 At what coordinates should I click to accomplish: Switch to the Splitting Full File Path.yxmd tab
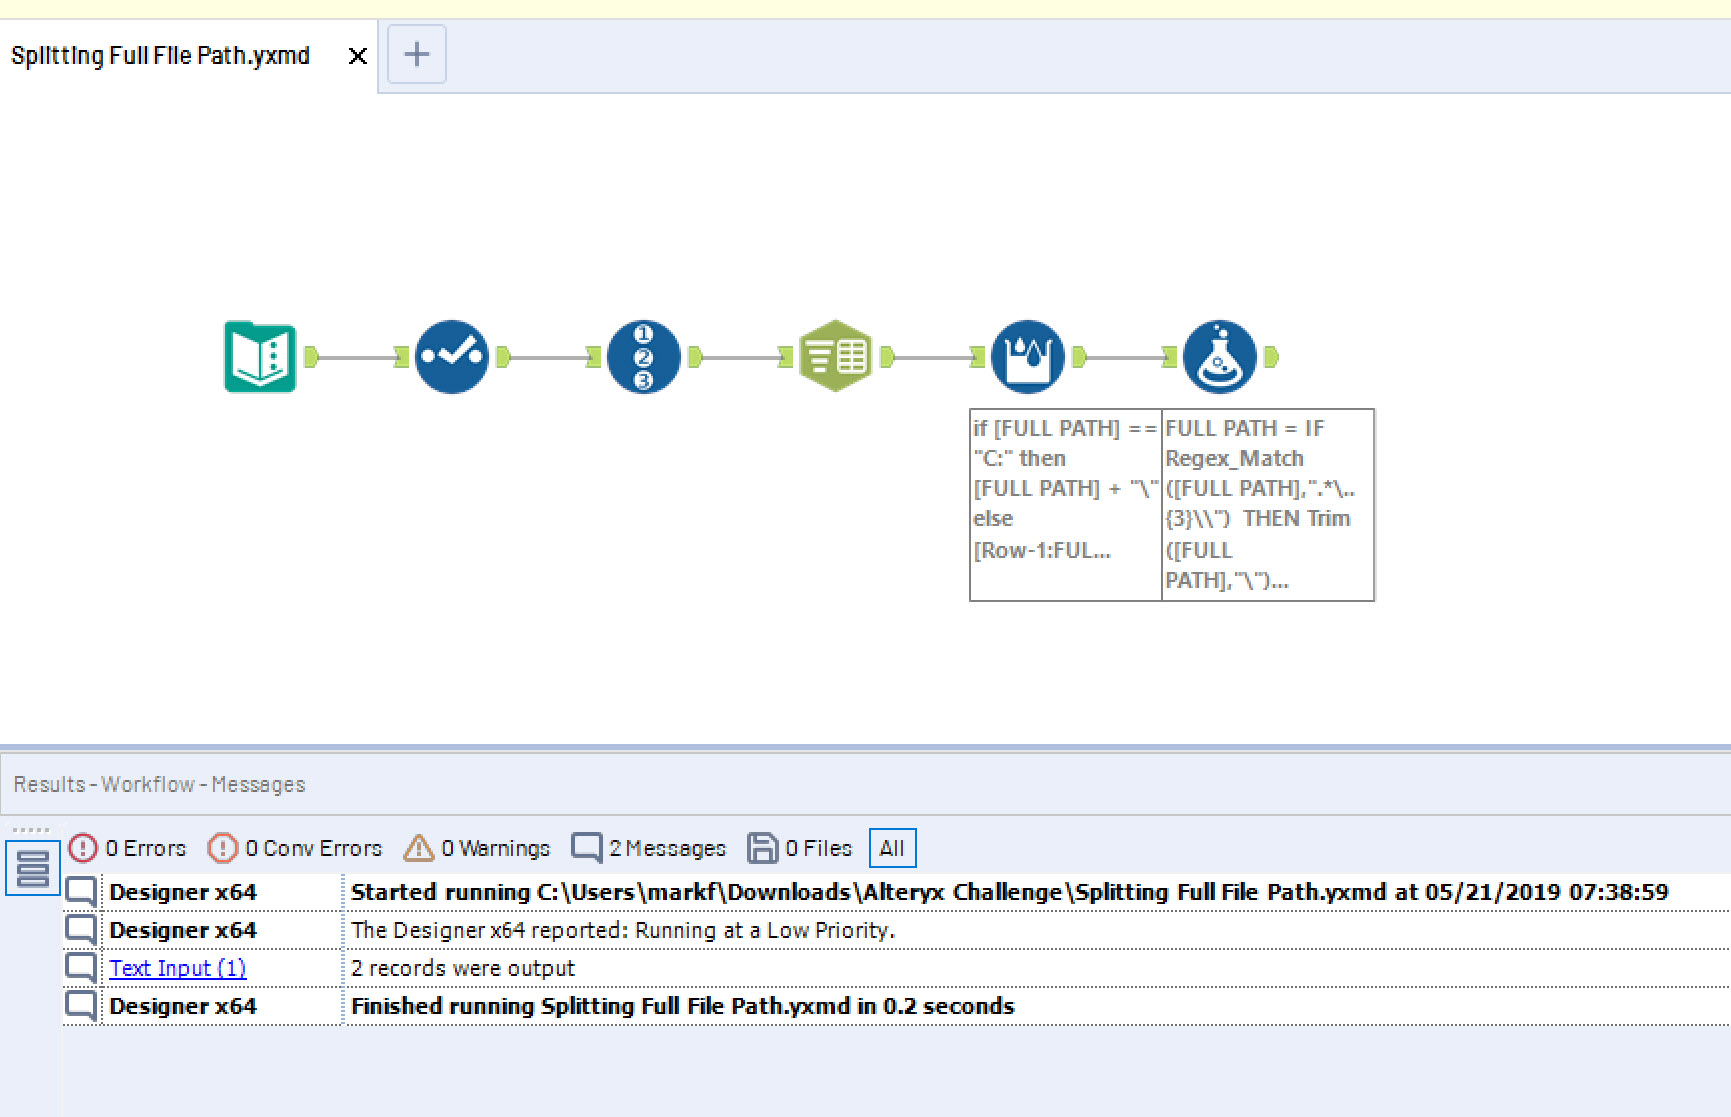160,55
